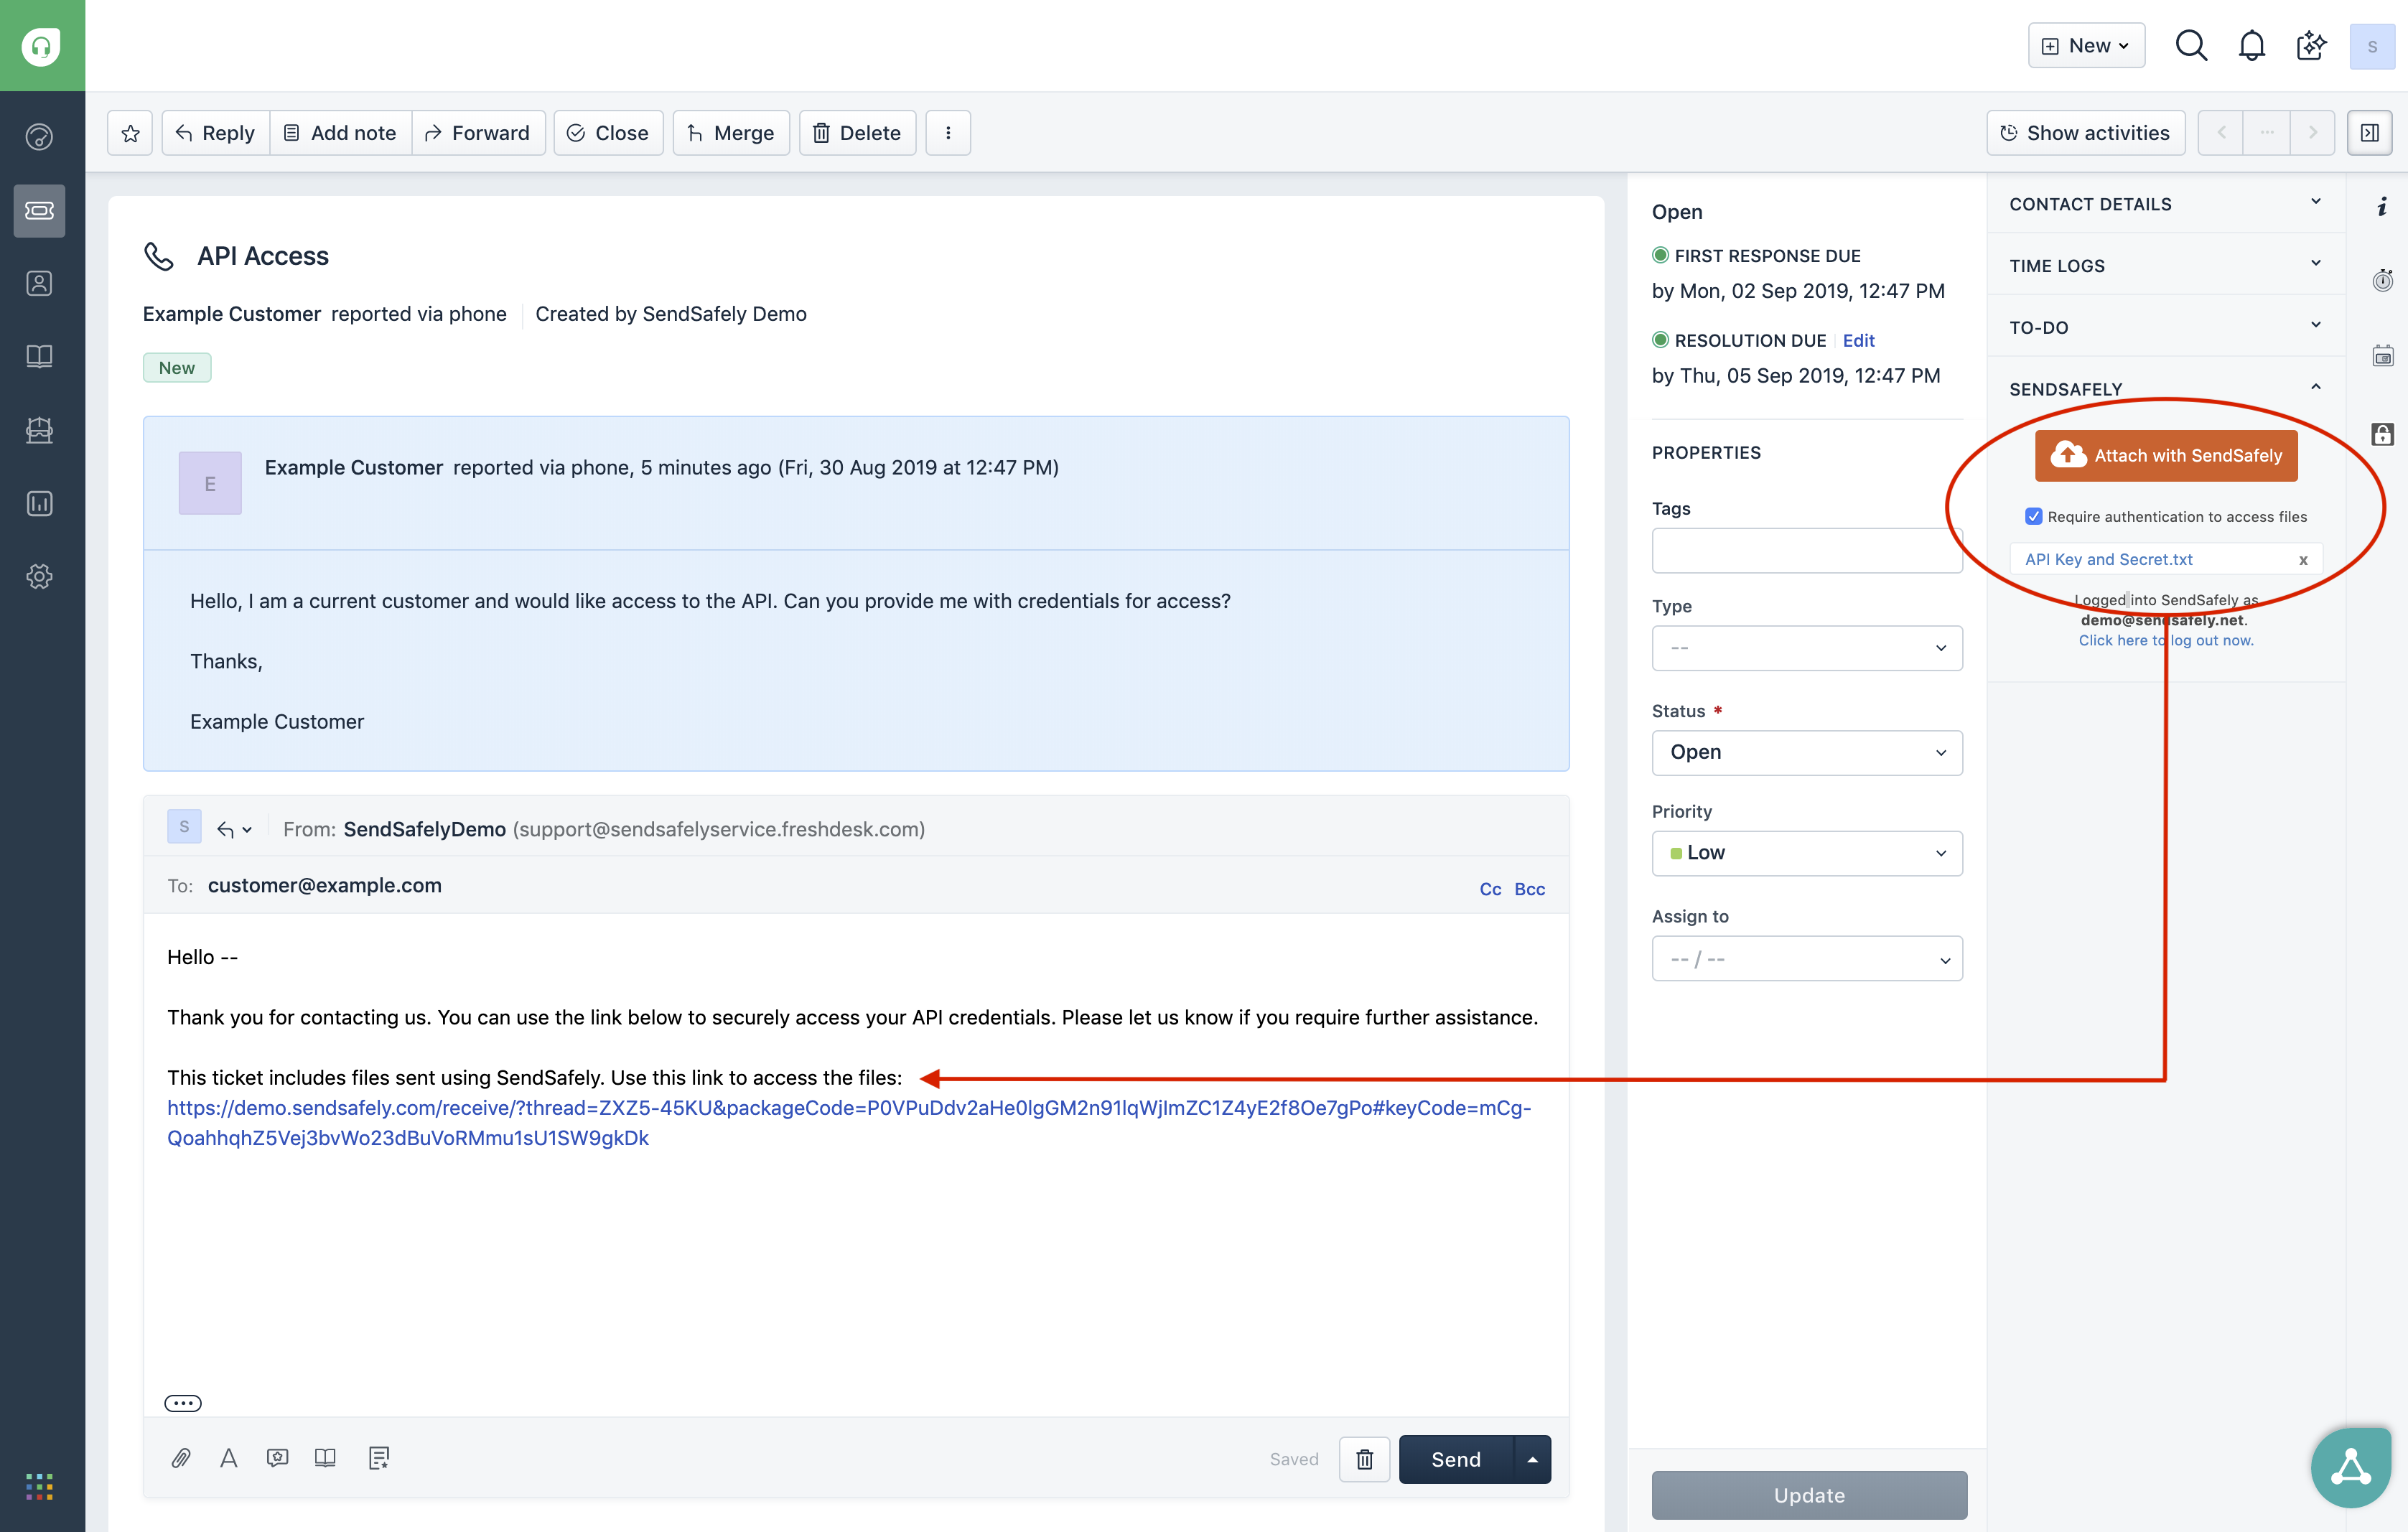Click the Forward action in the ticket toolbar
The height and width of the screenshot is (1532, 2408).
coord(478,132)
